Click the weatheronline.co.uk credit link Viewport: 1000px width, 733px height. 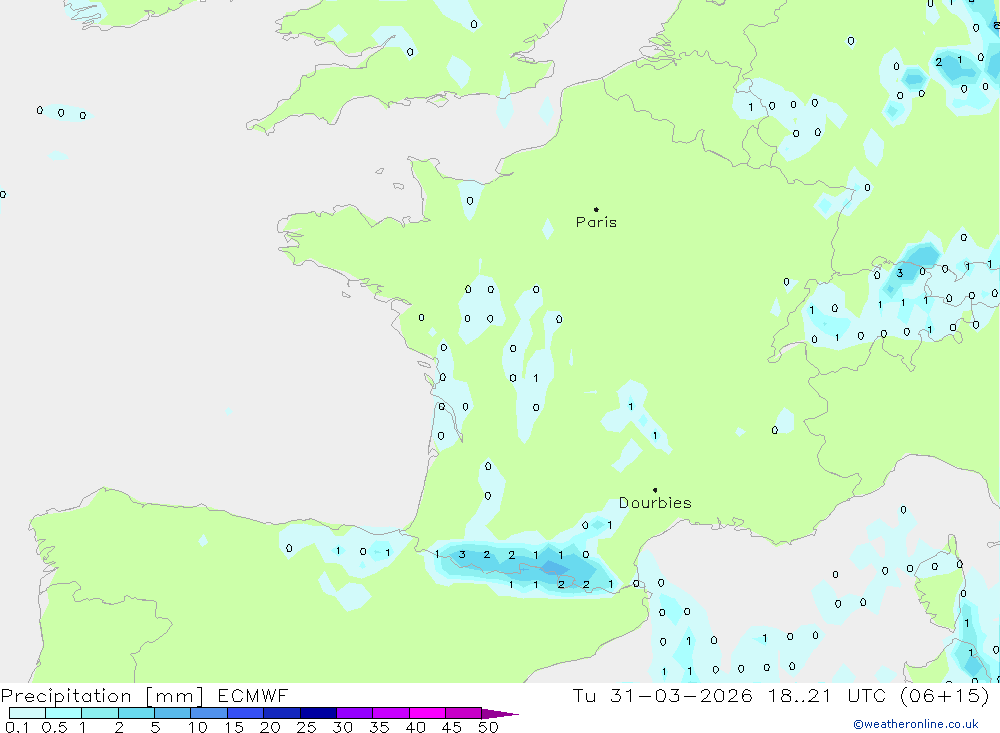pyautogui.click(x=916, y=724)
